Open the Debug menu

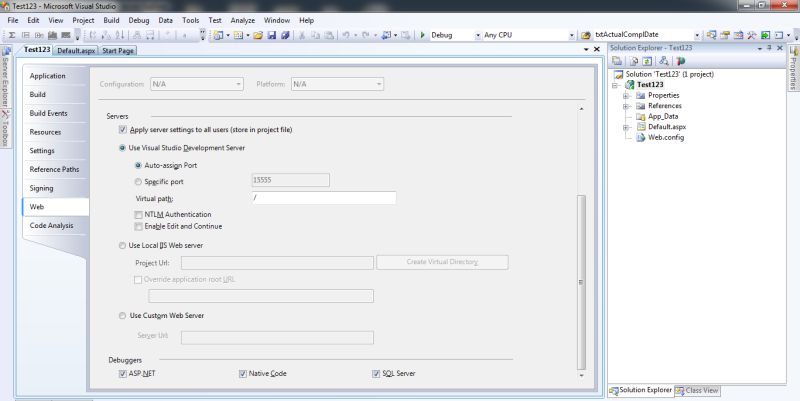139,20
